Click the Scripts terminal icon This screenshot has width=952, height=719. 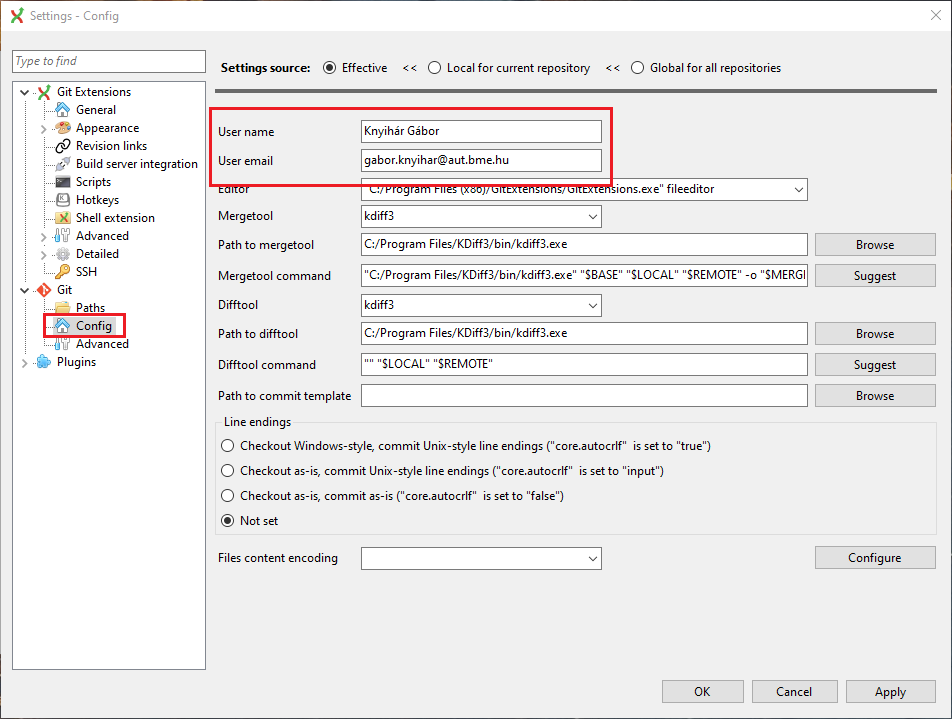(x=63, y=182)
